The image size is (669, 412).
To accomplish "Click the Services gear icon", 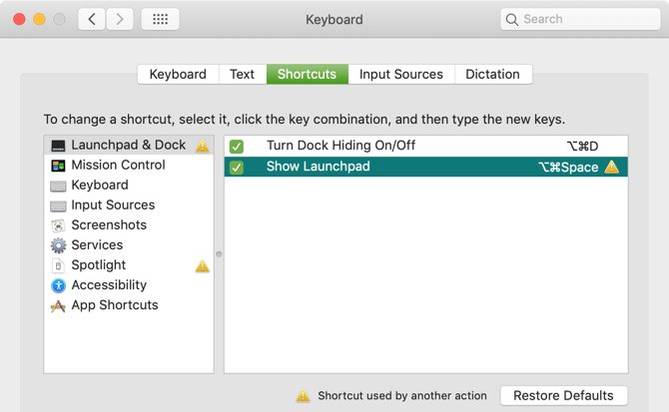I will click(59, 245).
